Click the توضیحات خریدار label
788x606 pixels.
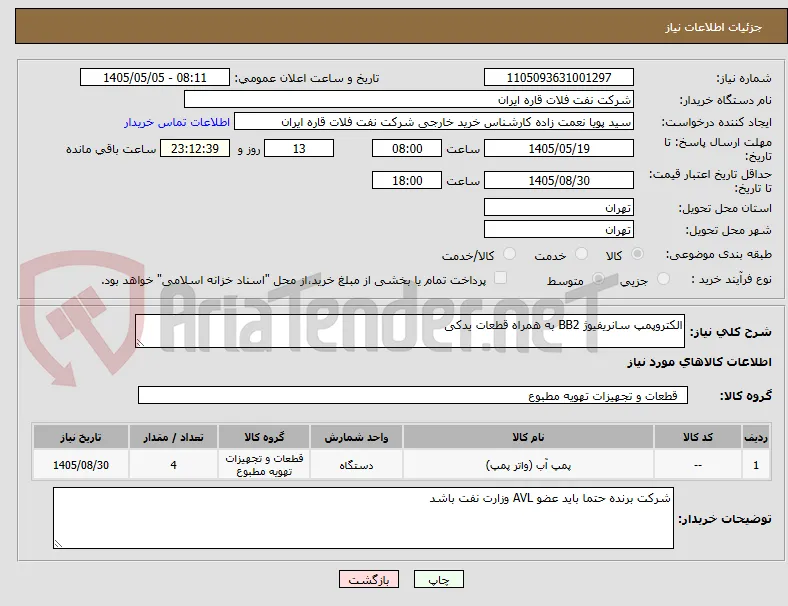725,519
